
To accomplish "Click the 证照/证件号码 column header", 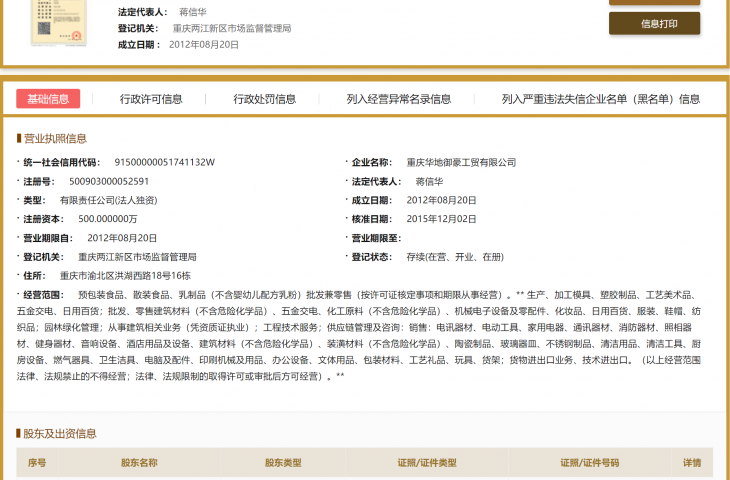I will (589, 463).
